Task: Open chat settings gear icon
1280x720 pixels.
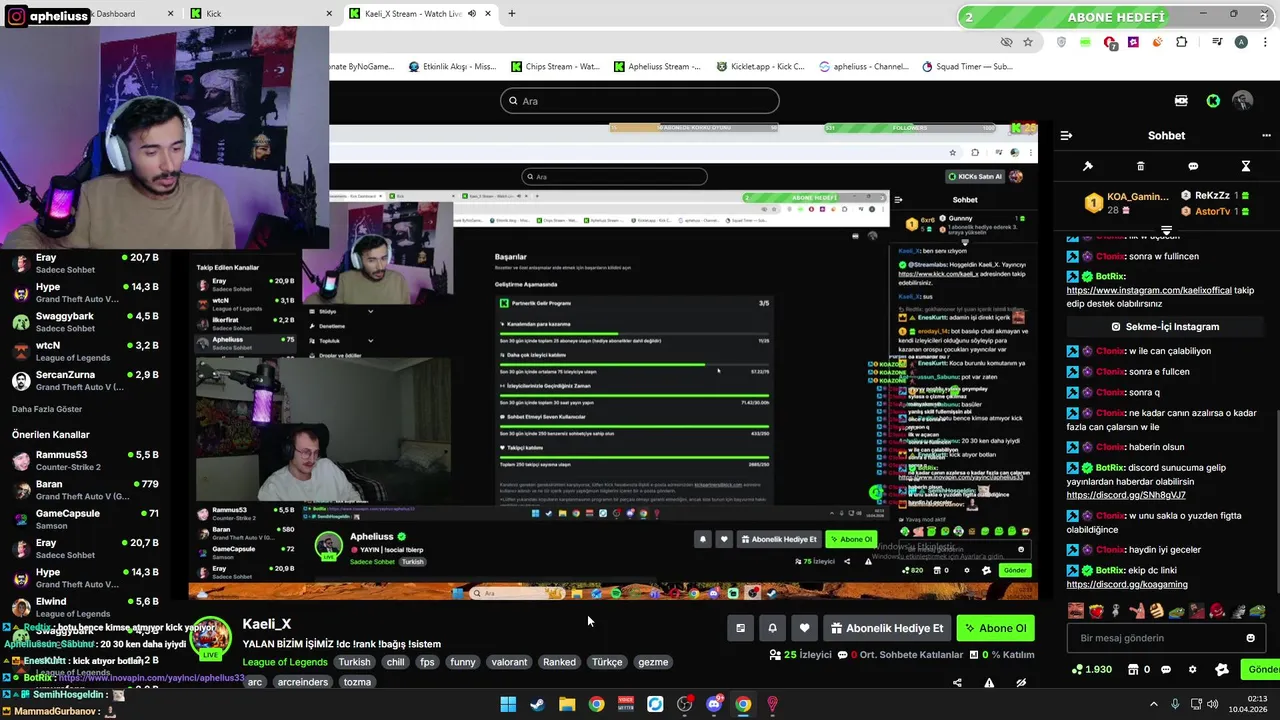Action: pos(1192,669)
